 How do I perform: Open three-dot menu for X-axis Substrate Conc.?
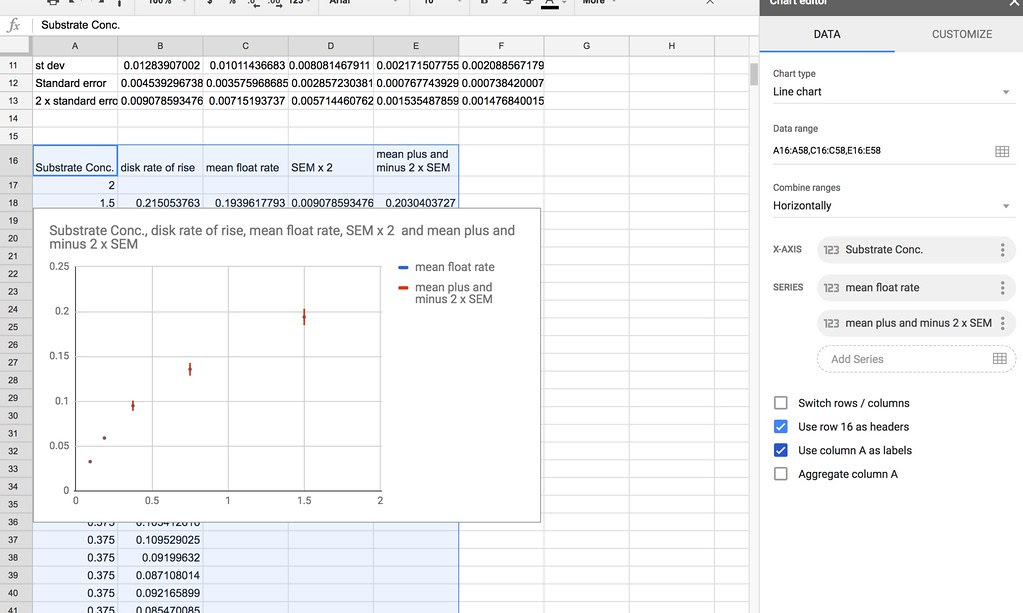pos(1002,250)
